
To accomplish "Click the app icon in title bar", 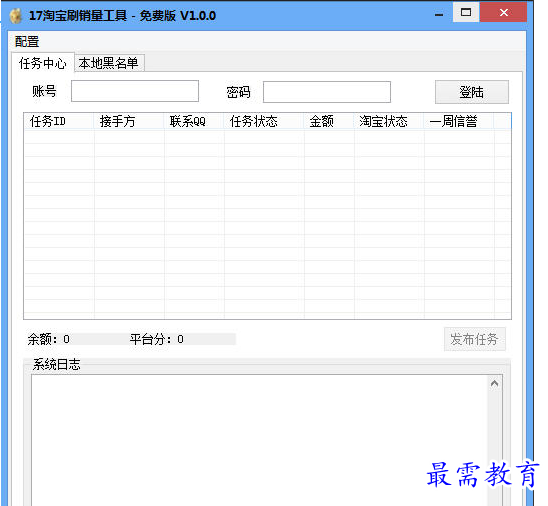I will tap(15, 16).
